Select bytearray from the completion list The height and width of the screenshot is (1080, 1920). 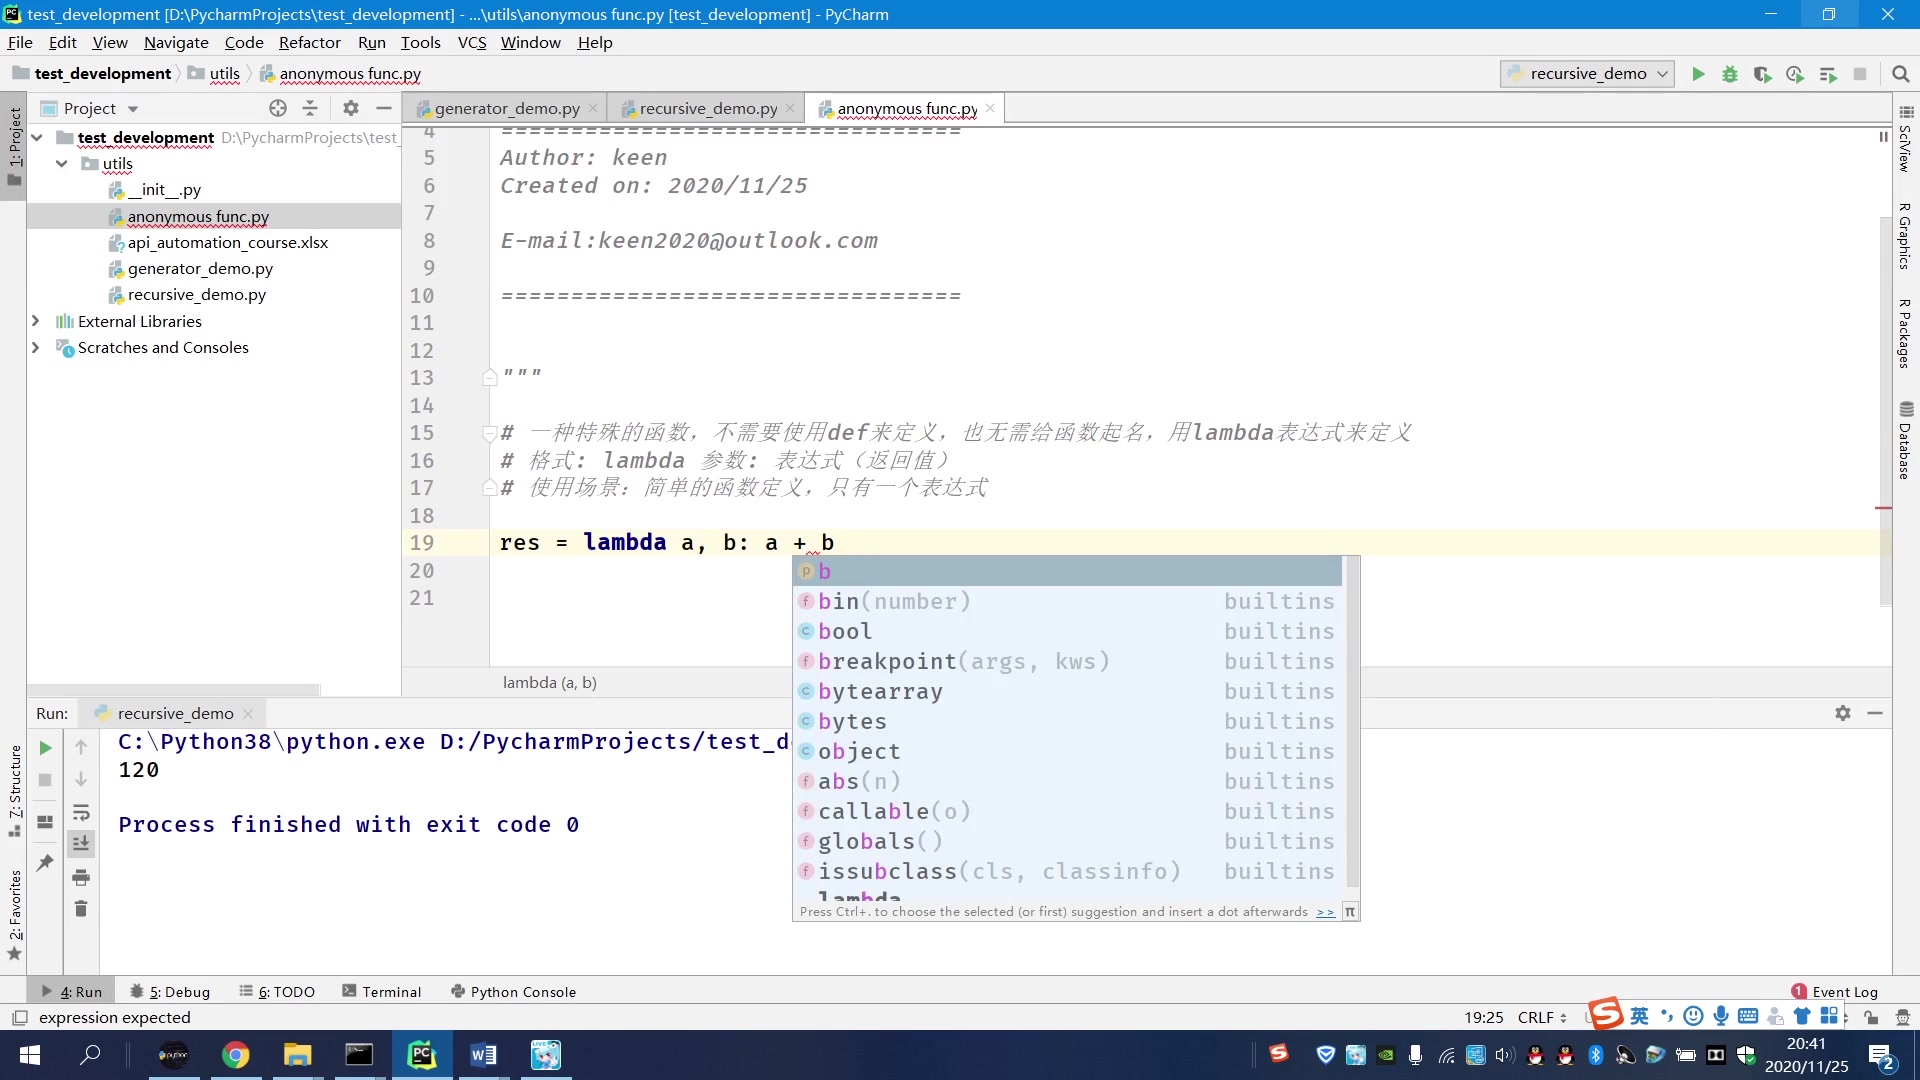(x=880, y=692)
